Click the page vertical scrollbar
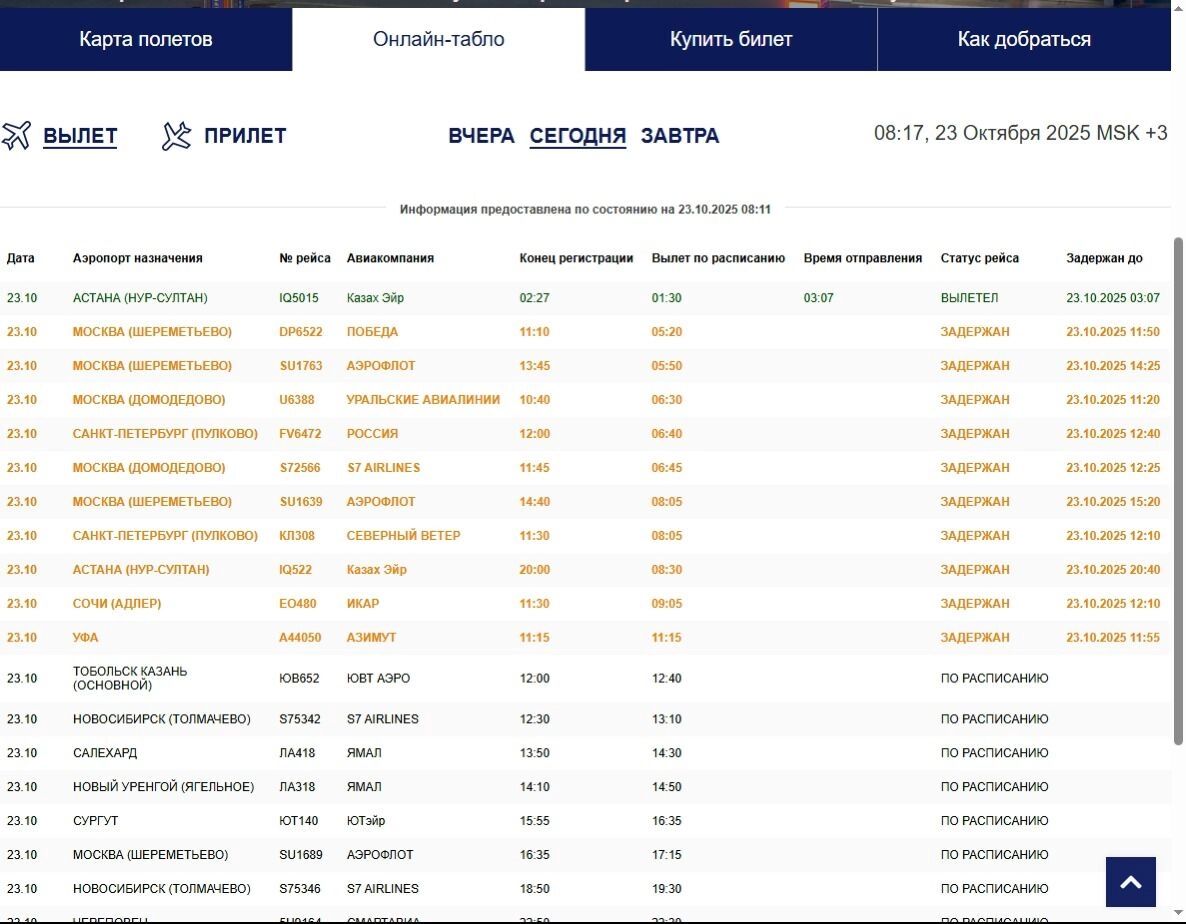The height and width of the screenshot is (924, 1186). [1178, 490]
